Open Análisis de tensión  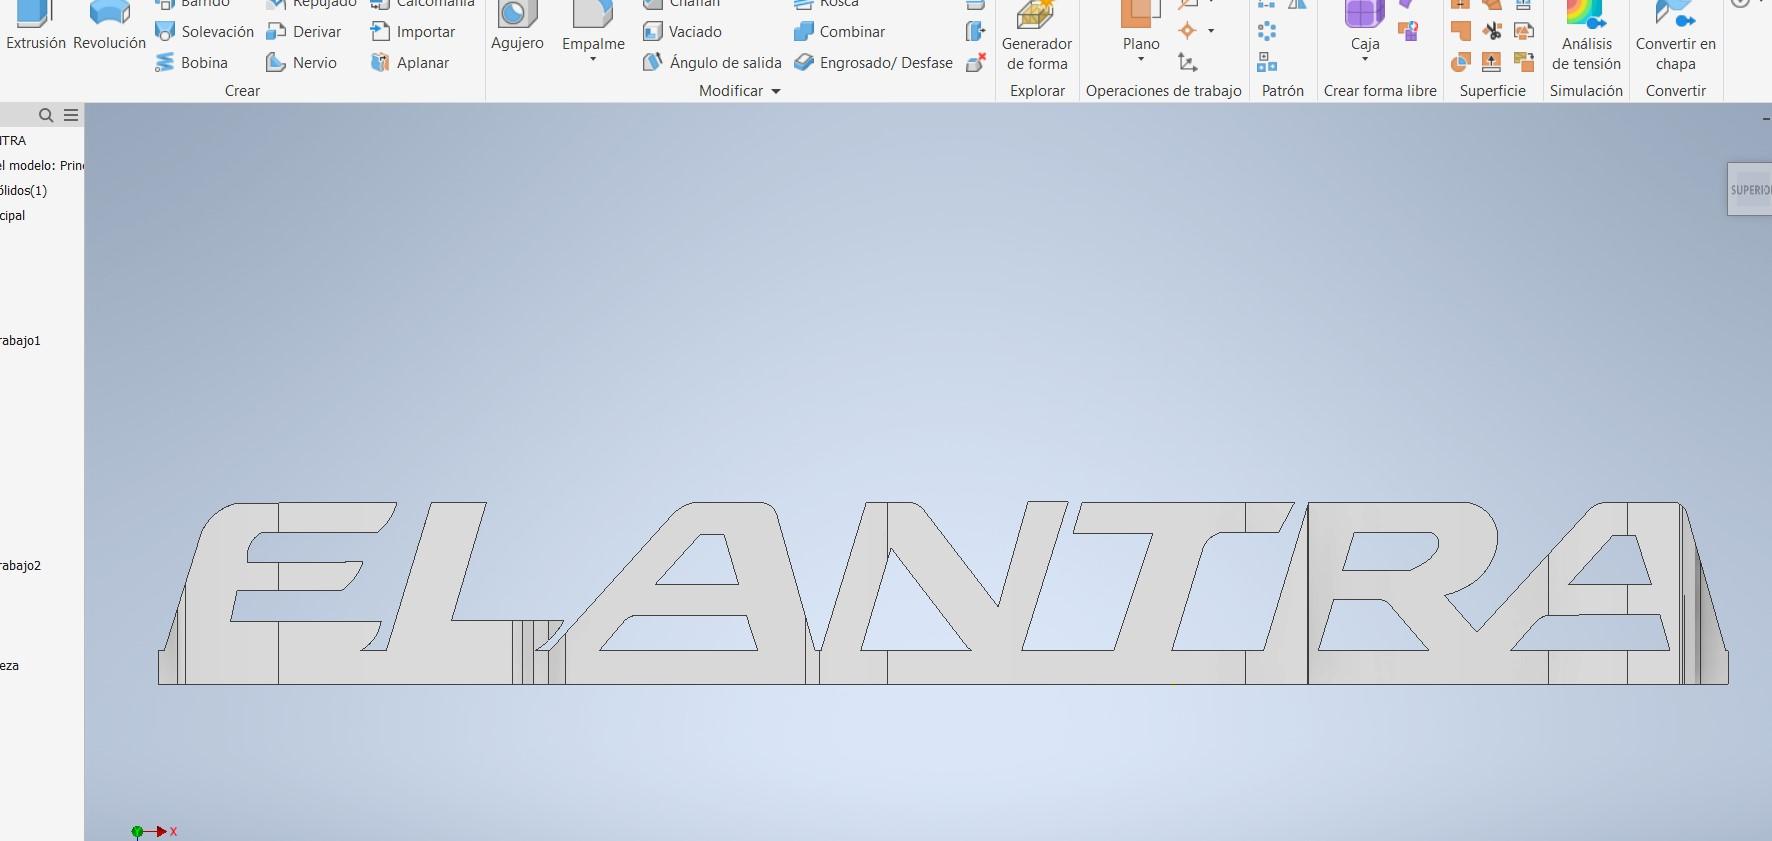point(1586,37)
